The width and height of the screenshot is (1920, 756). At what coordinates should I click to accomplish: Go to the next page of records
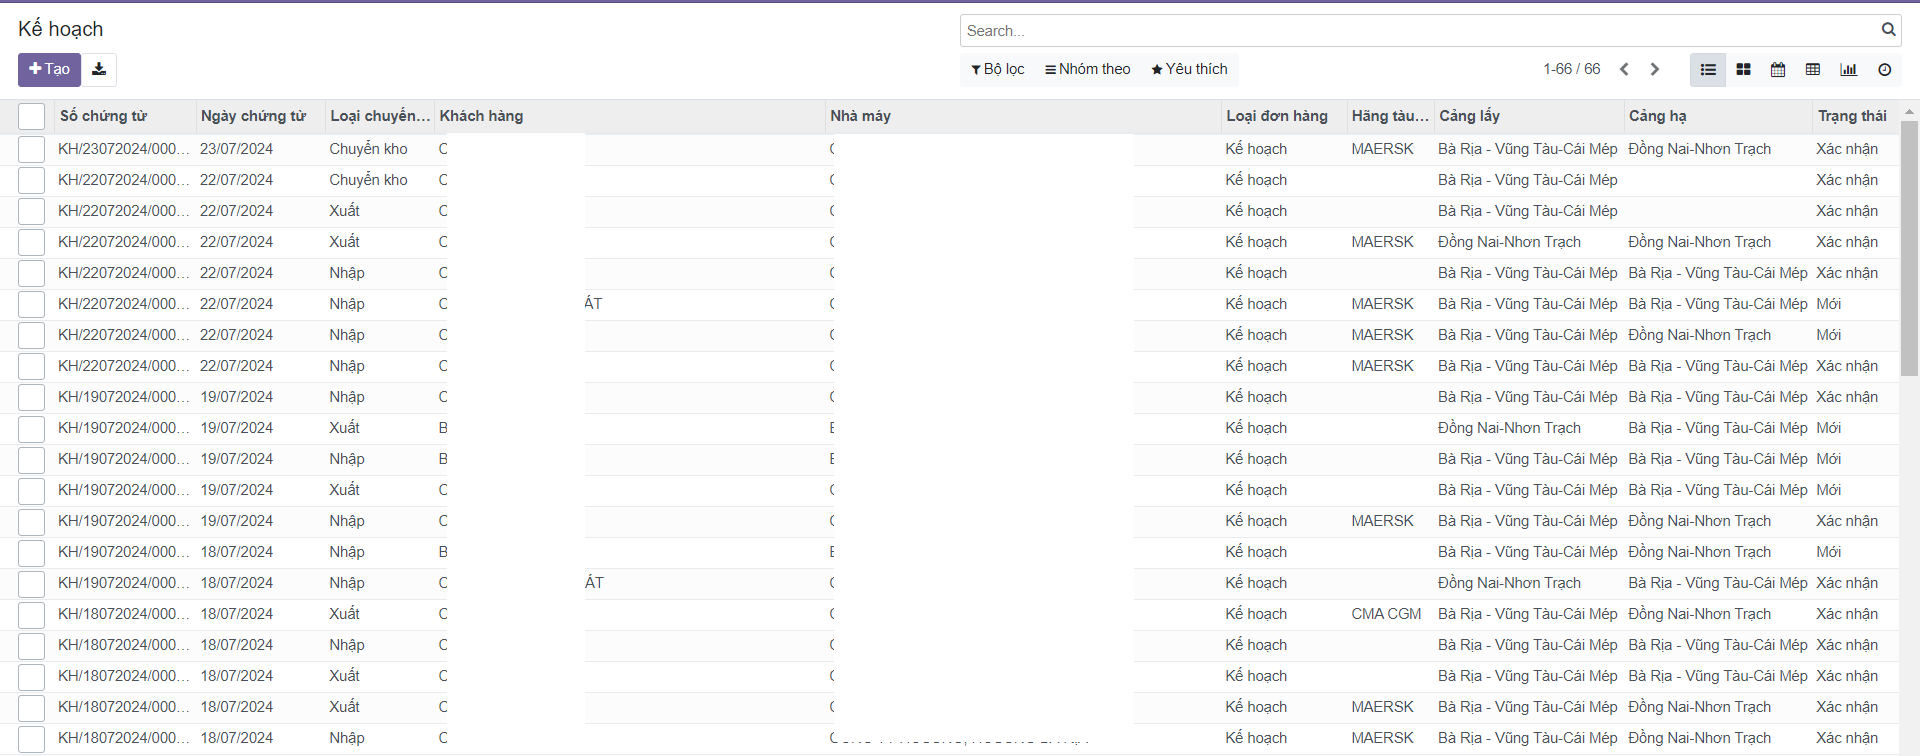point(1655,69)
